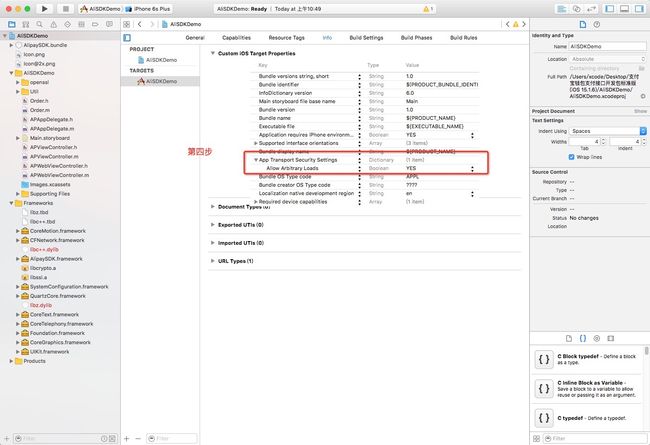The height and width of the screenshot is (445, 650).
Task: Switch to the Build Settings tab
Action: pos(366,38)
